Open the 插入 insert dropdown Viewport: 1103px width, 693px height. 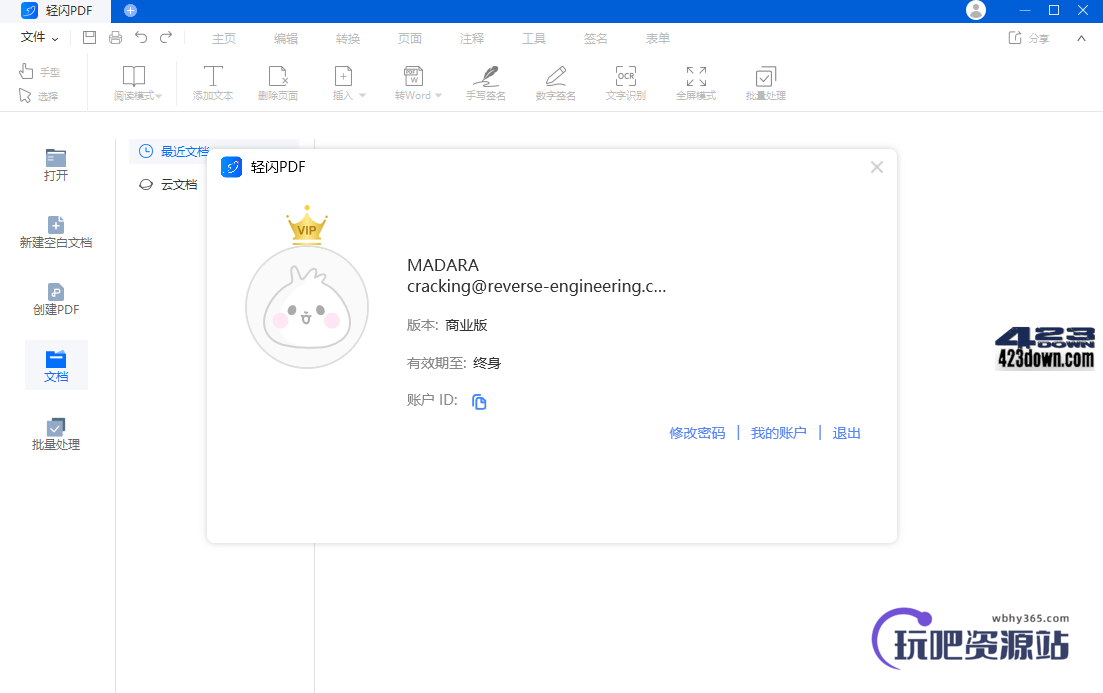point(348,83)
